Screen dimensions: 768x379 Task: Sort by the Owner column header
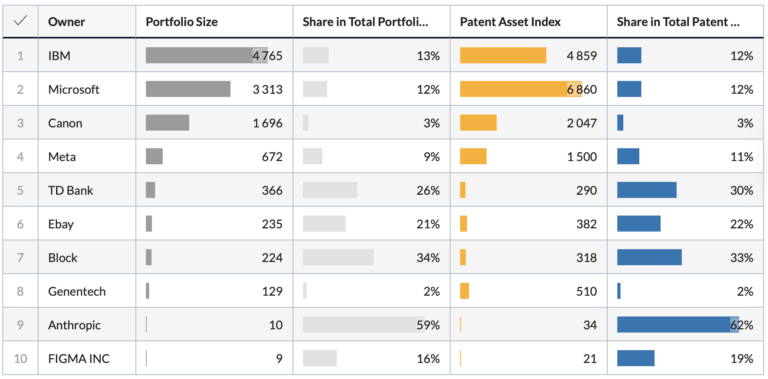click(x=66, y=22)
